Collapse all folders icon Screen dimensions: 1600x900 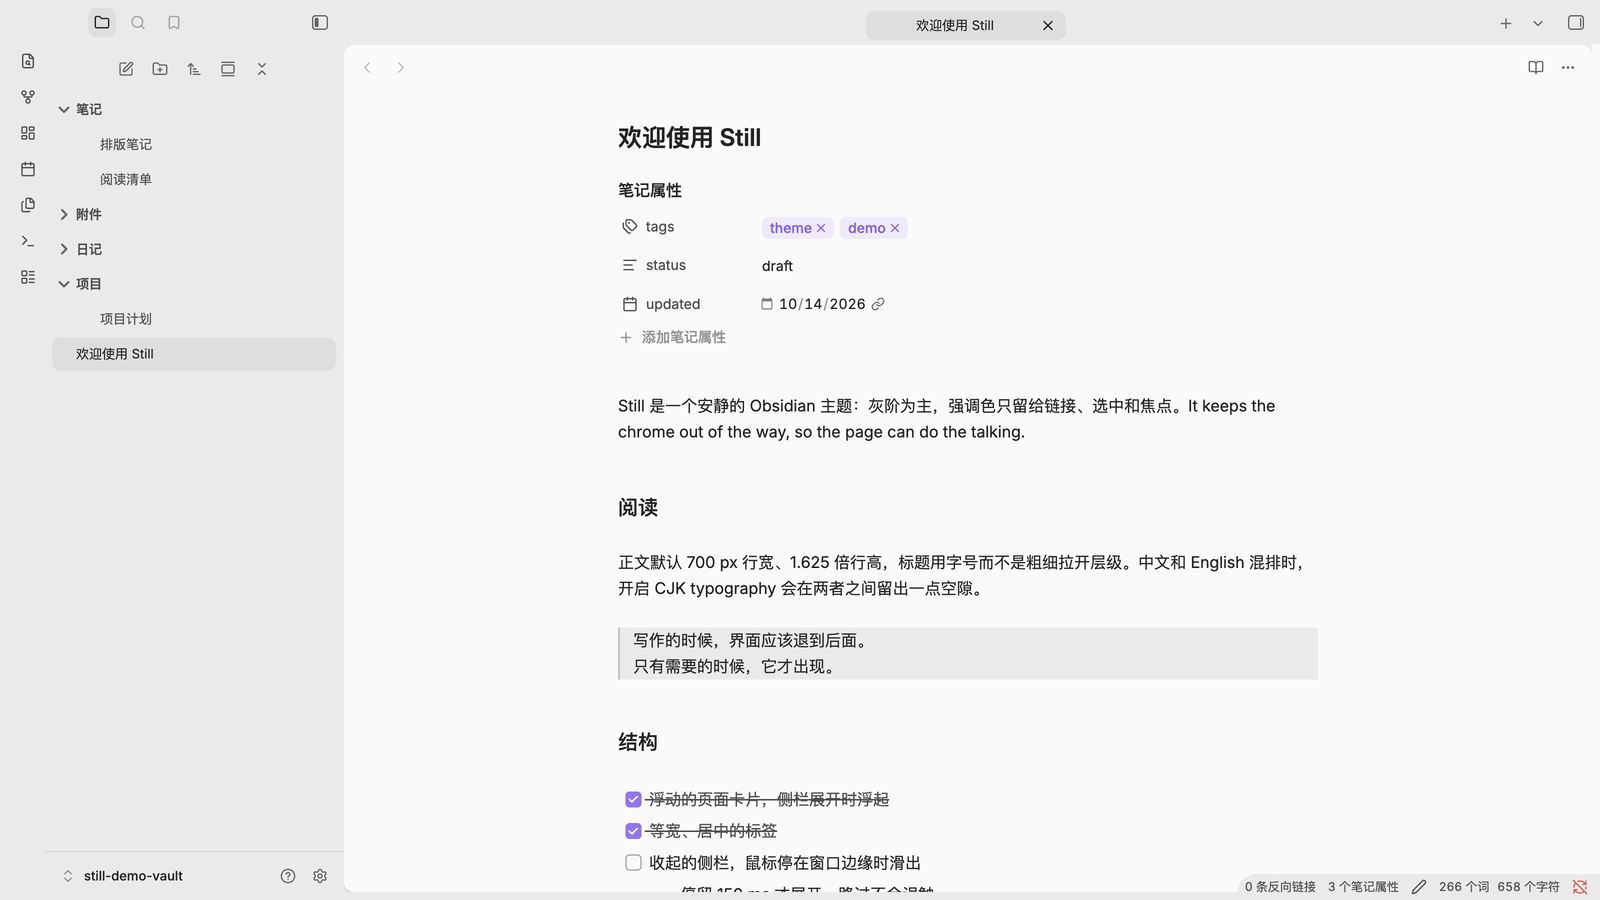tap(262, 69)
